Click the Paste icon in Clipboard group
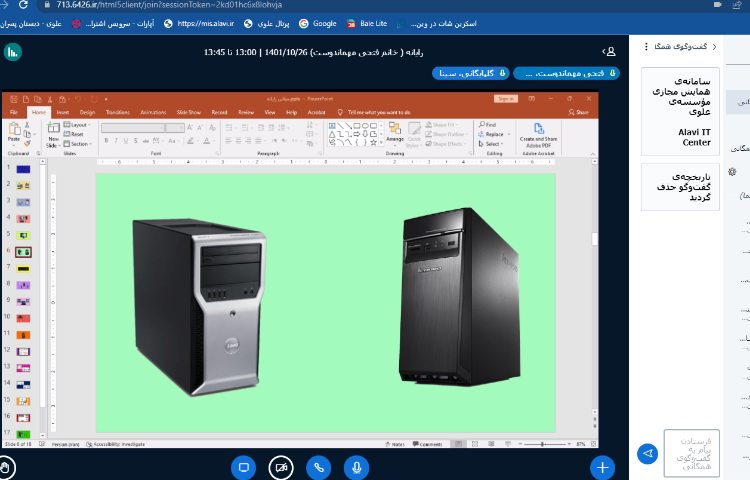Image resolution: width=750 pixels, height=480 pixels. tap(15, 133)
